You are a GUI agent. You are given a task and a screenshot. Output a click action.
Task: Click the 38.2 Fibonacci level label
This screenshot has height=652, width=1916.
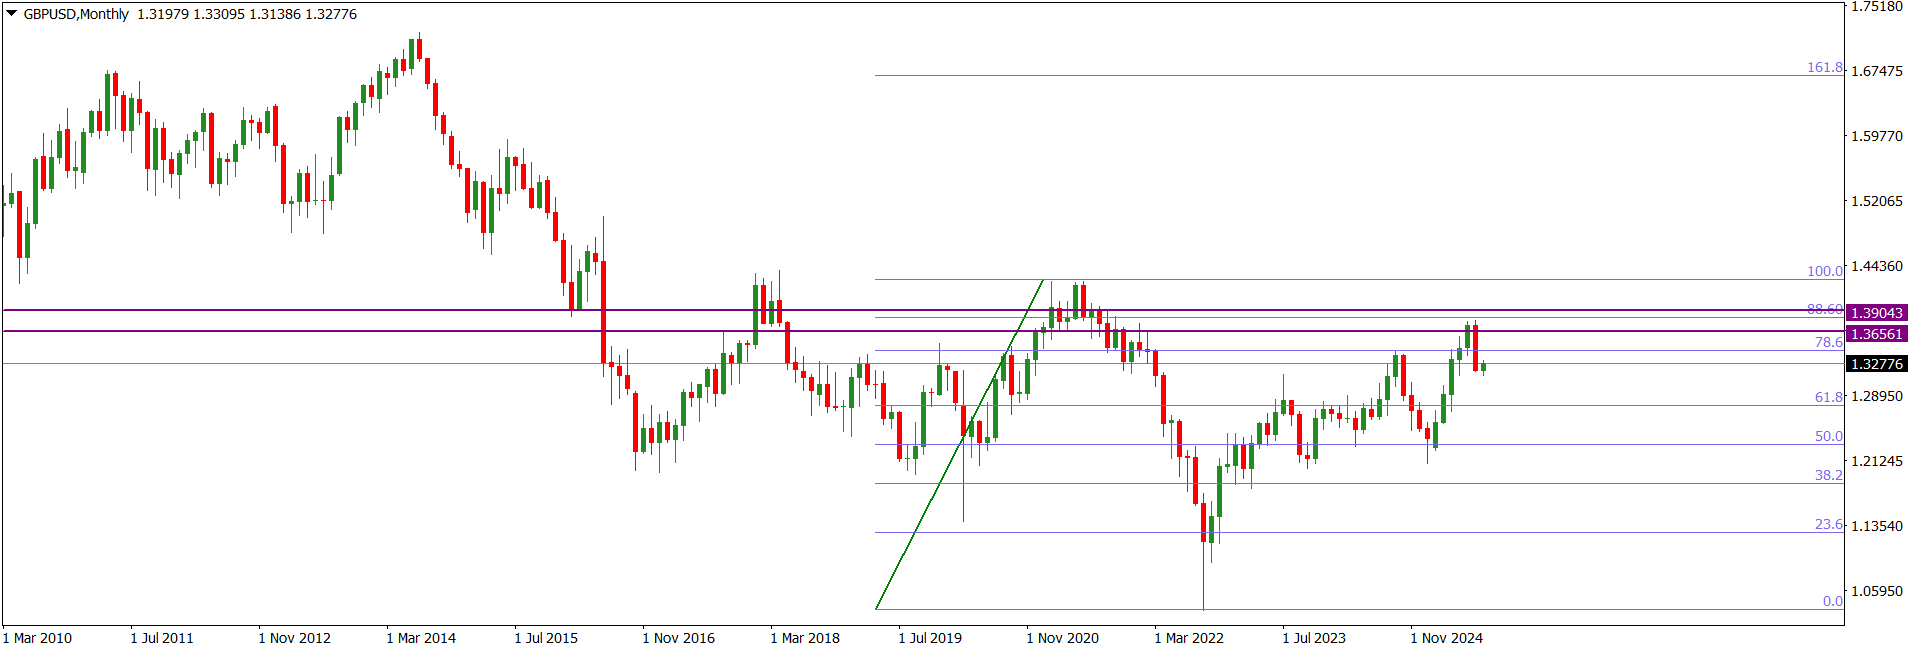[1828, 475]
